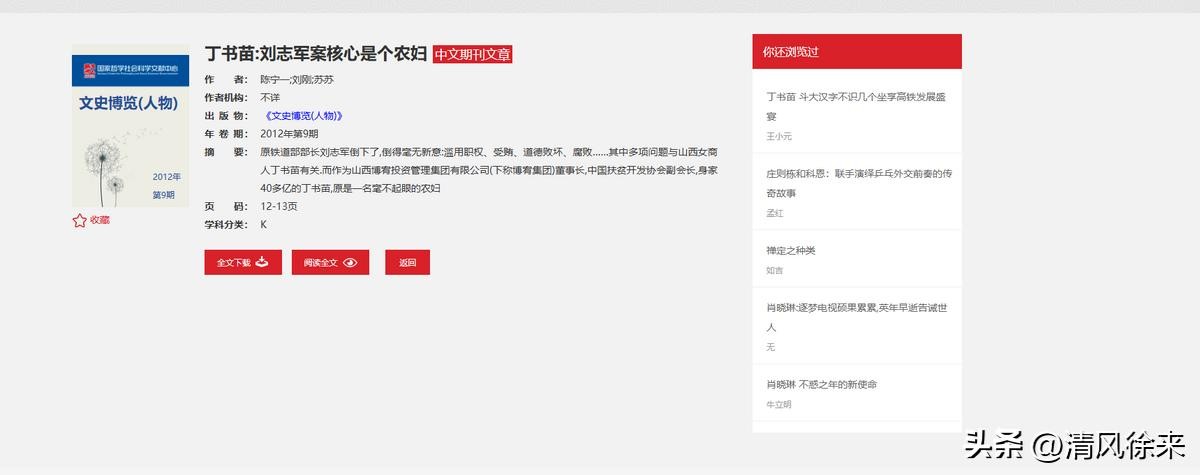
Task: Click the author names 陈宁一;刘刚;苏苏
Action: click(x=297, y=80)
